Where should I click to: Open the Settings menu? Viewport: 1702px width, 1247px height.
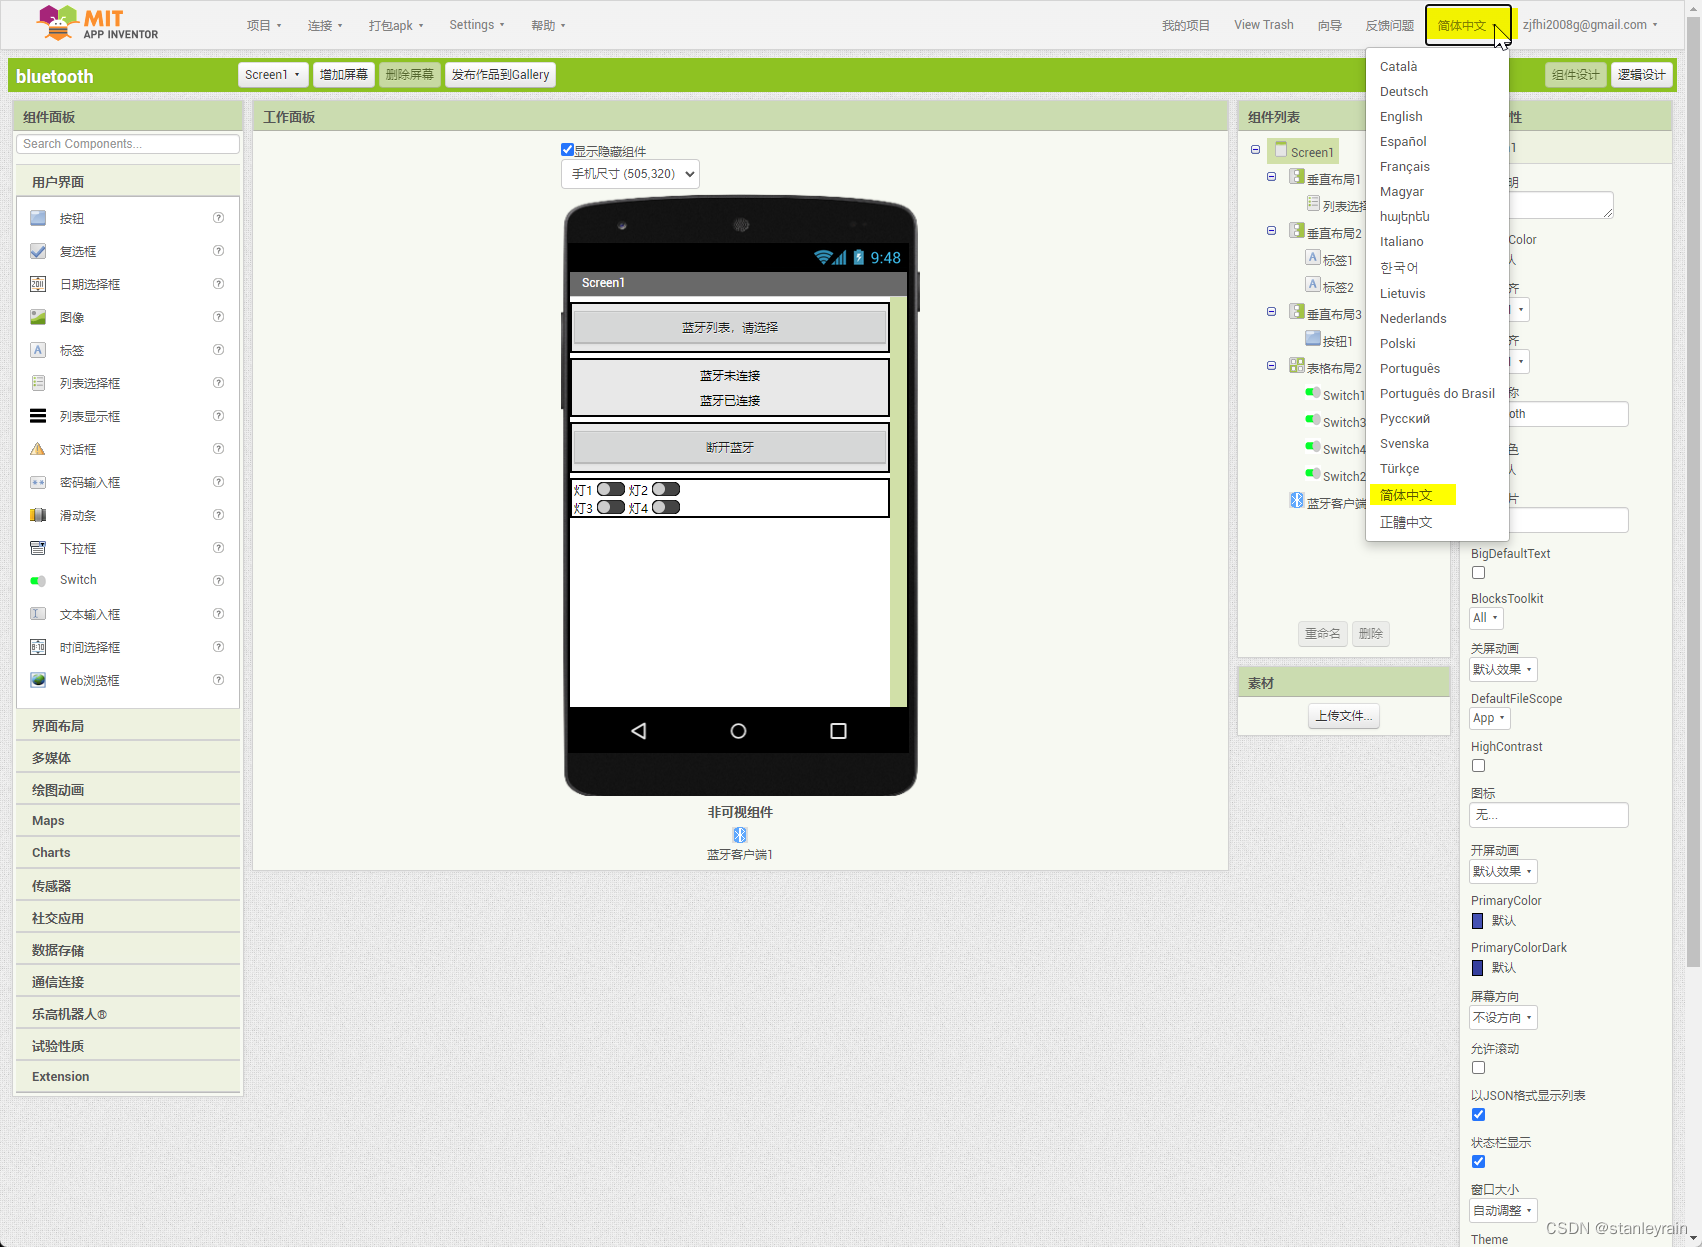[476, 25]
